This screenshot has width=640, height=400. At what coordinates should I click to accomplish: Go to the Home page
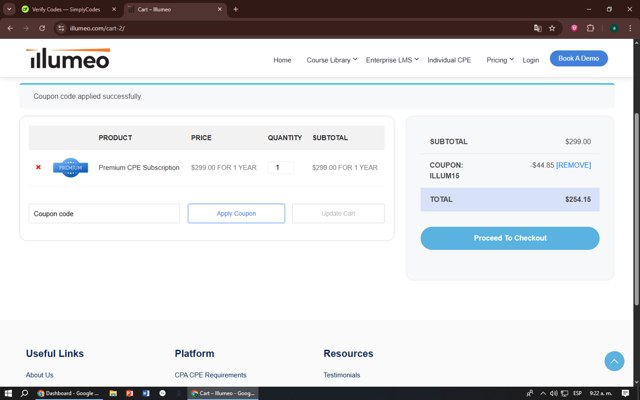coord(282,60)
